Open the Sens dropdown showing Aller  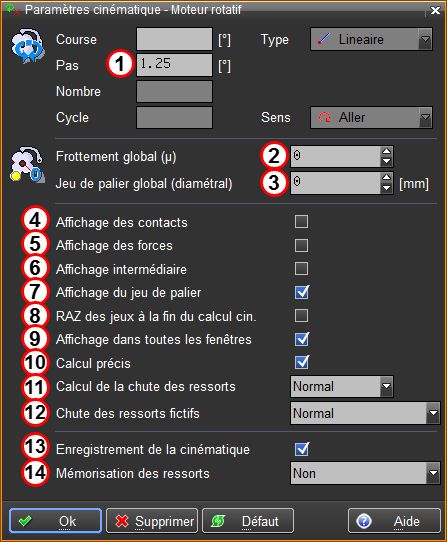pos(371,118)
